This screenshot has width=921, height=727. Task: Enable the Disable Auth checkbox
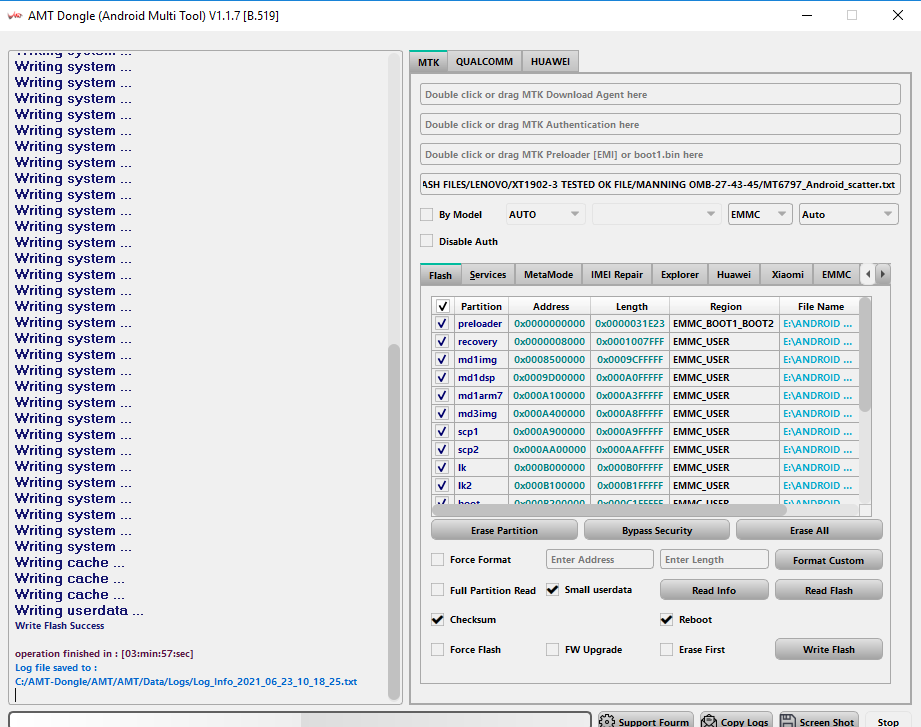(x=427, y=241)
